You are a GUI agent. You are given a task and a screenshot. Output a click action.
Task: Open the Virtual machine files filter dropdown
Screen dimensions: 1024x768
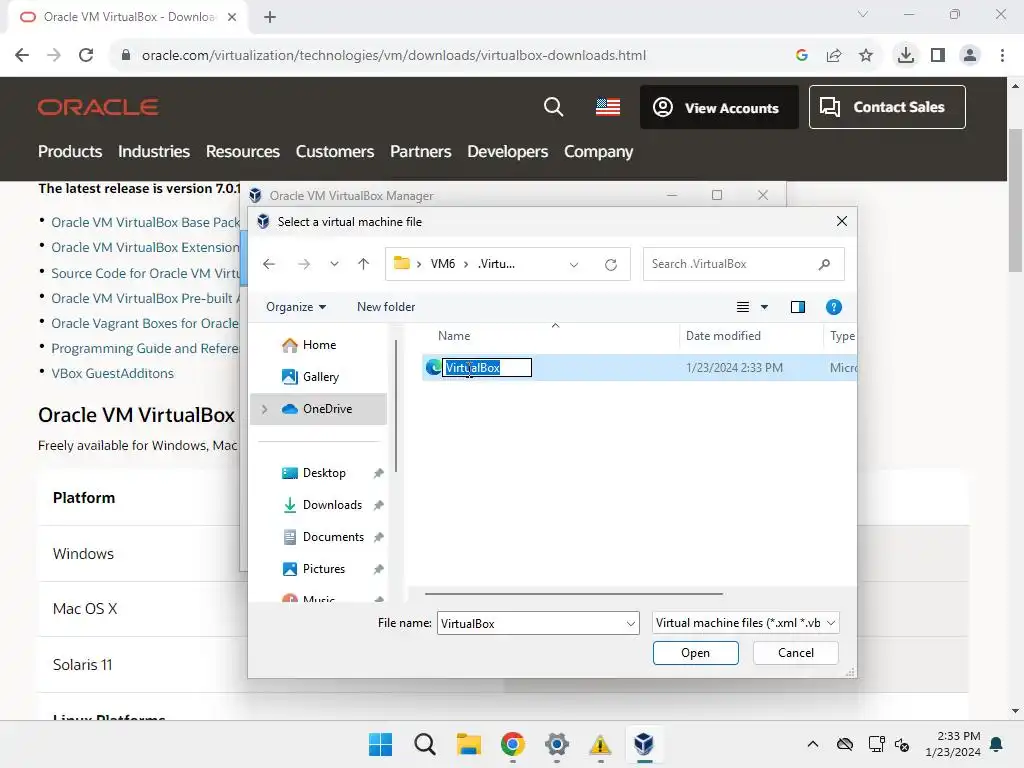coord(745,623)
